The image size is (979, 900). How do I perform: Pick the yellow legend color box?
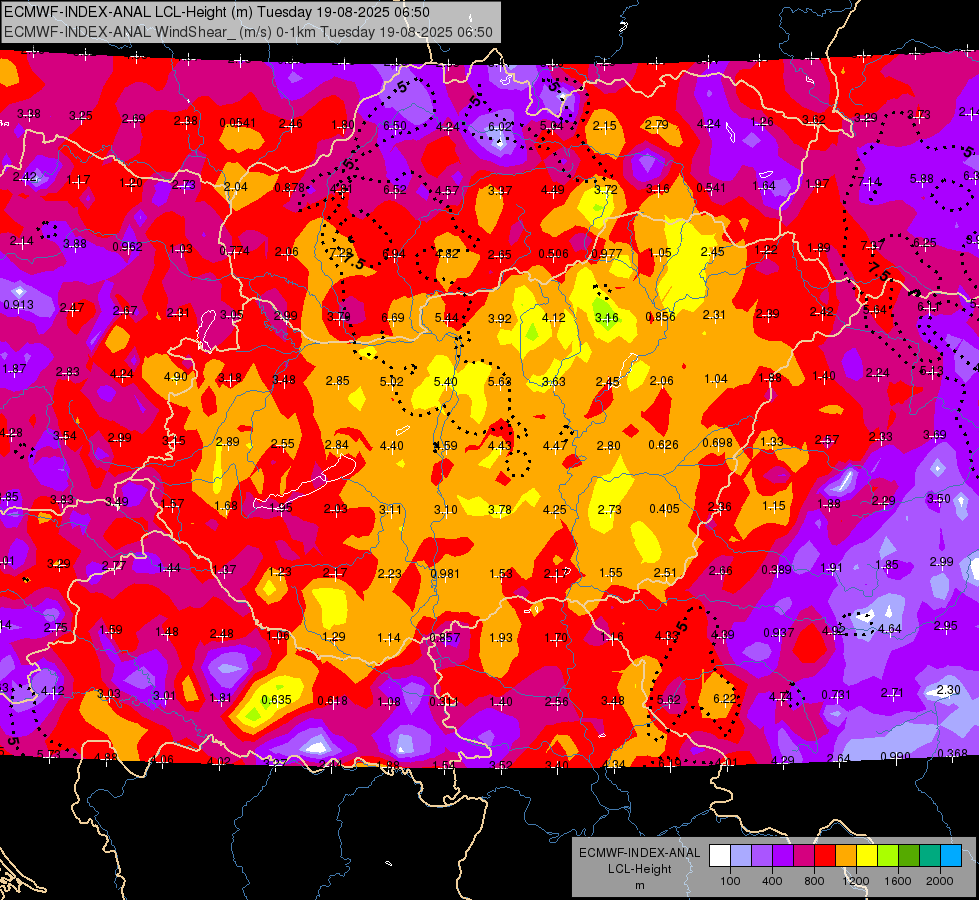[867, 856]
